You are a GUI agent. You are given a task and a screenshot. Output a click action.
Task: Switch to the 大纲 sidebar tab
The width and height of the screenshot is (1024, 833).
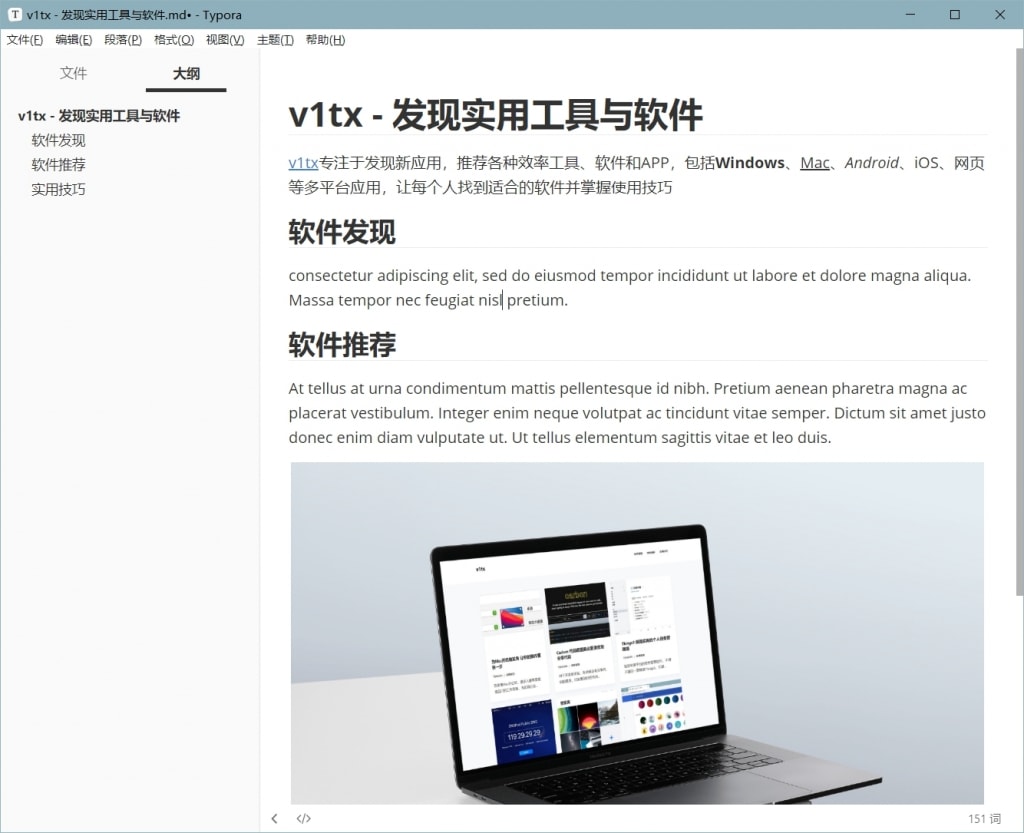[x=186, y=73]
